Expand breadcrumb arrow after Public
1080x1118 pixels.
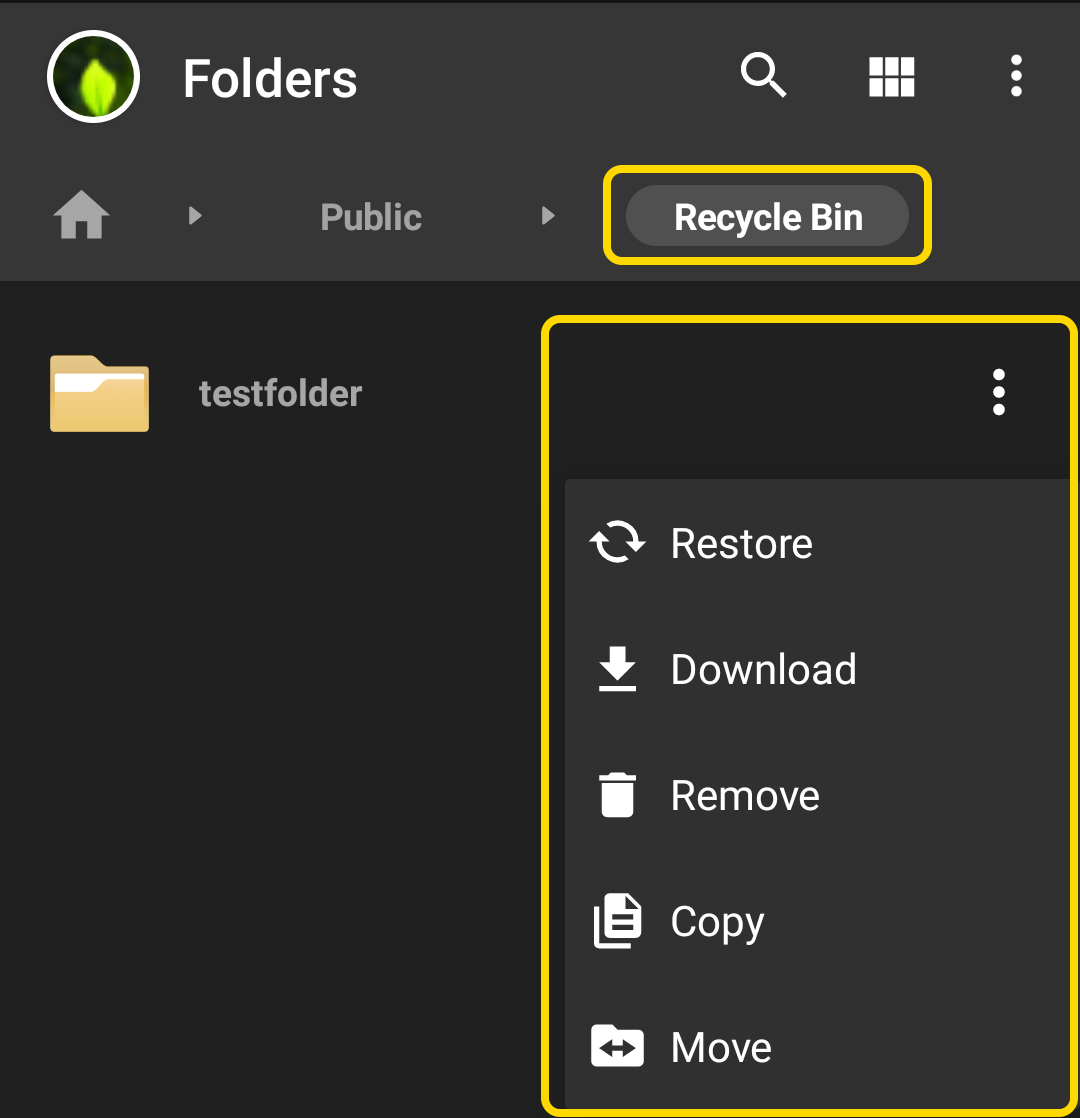tap(547, 215)
